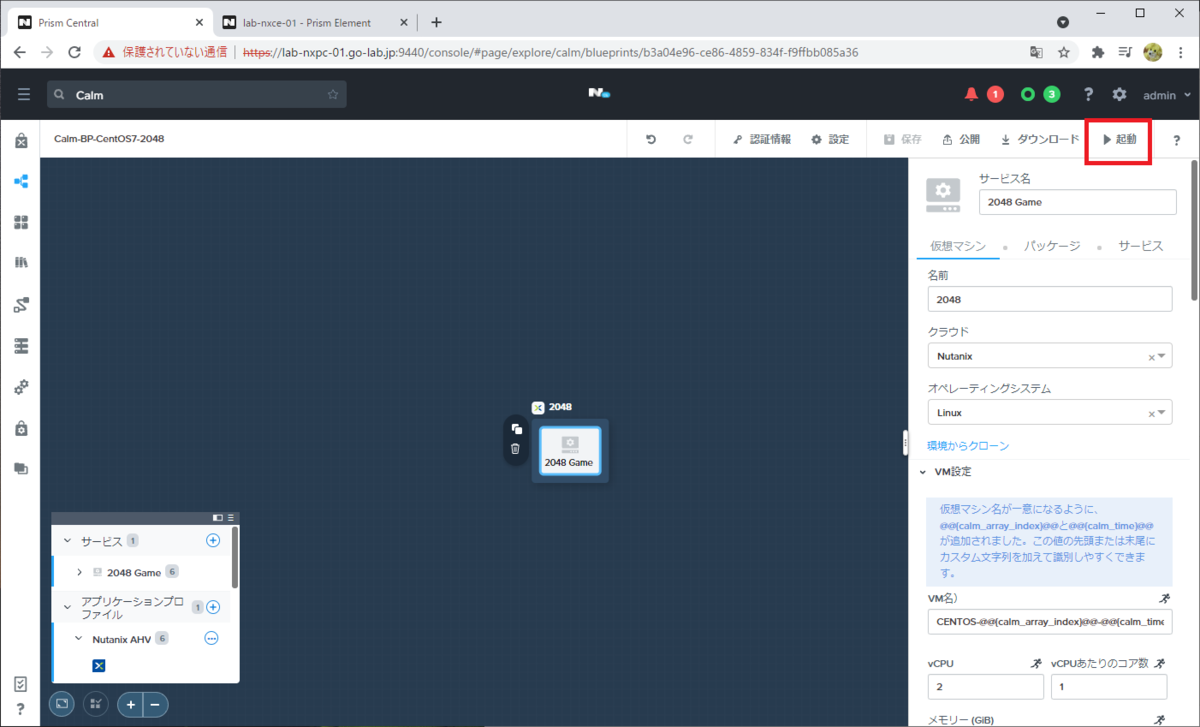Edit the VM名 CENTOS field
The image size is (1200, 727).
pyautogui.click(x=1049, y=621)
